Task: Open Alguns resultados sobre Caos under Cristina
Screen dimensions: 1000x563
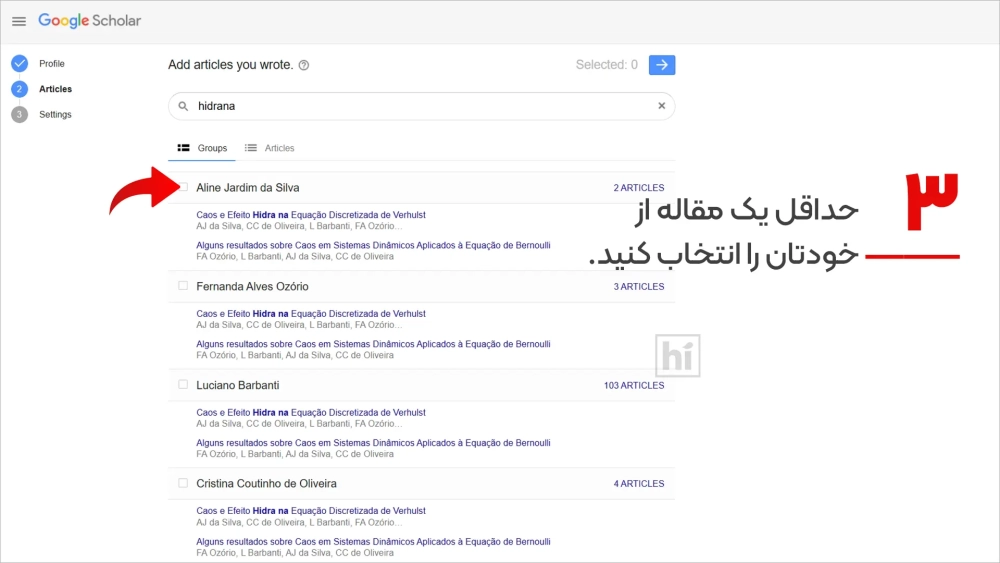Action: (373, 541)
